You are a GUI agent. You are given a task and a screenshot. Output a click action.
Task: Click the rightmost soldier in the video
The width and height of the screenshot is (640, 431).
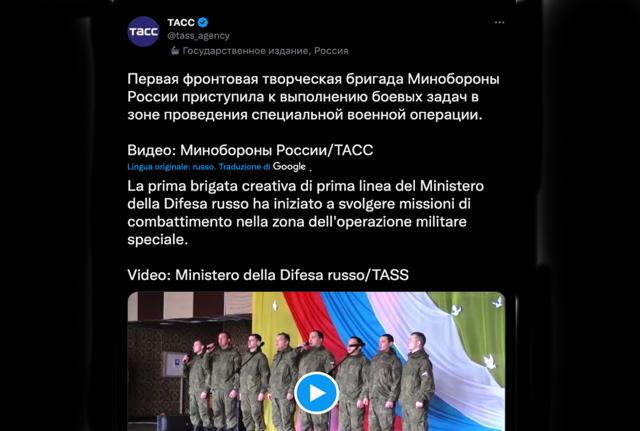pyautogui.click(x=416, y=382)
